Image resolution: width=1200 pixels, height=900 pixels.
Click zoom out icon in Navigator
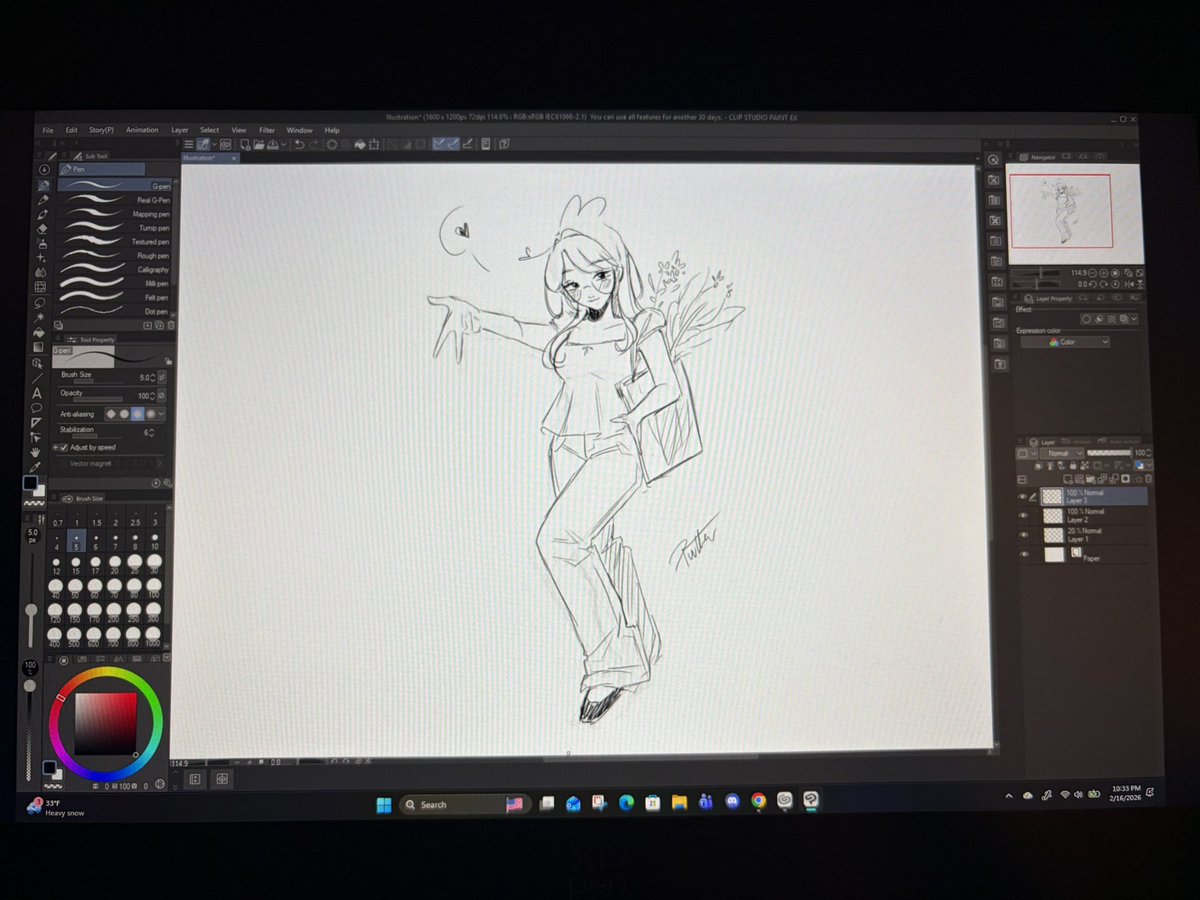(1092, 272)
